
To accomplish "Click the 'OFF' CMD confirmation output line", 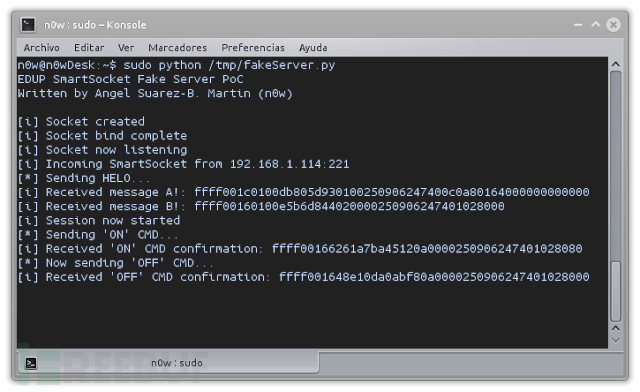I will (x=303, y=277).
